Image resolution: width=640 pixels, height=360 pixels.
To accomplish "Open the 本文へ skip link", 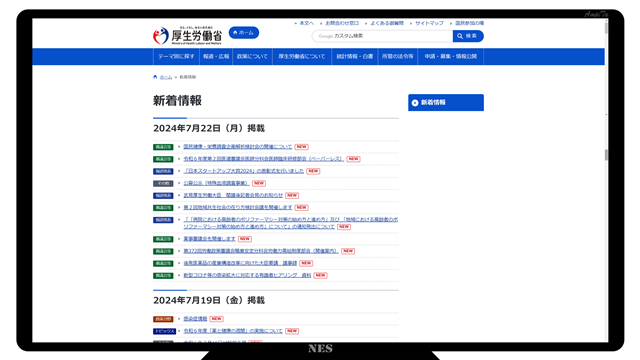I will pos(307,23).
